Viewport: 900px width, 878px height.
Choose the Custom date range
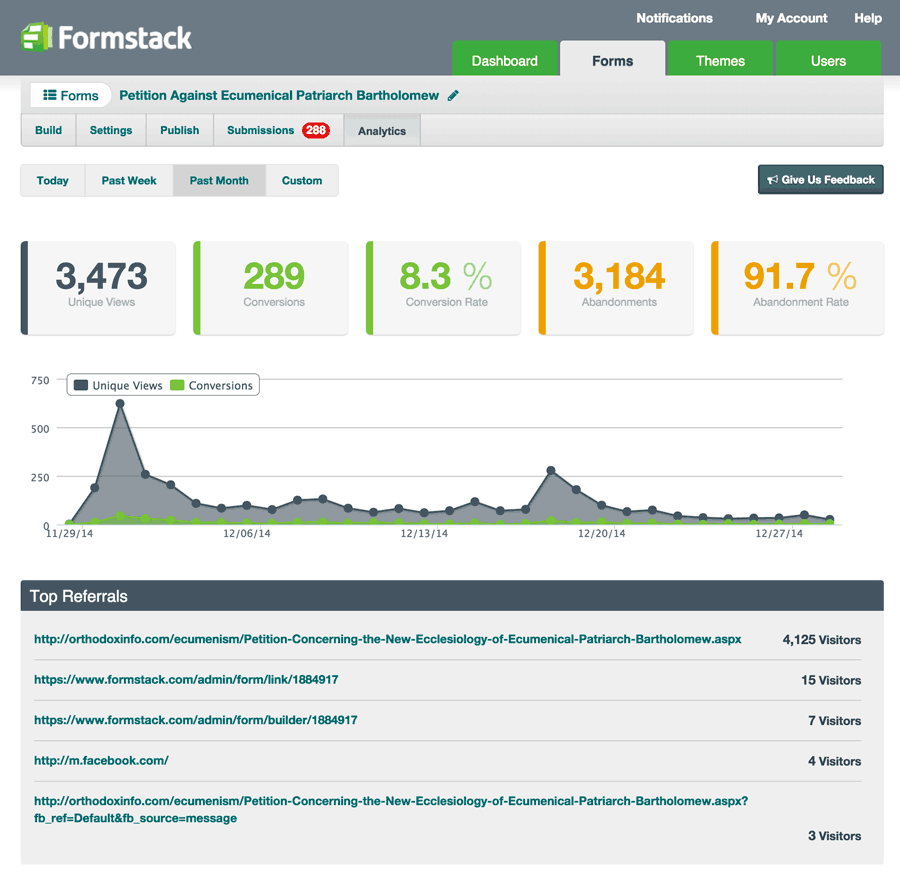point(302,180)
